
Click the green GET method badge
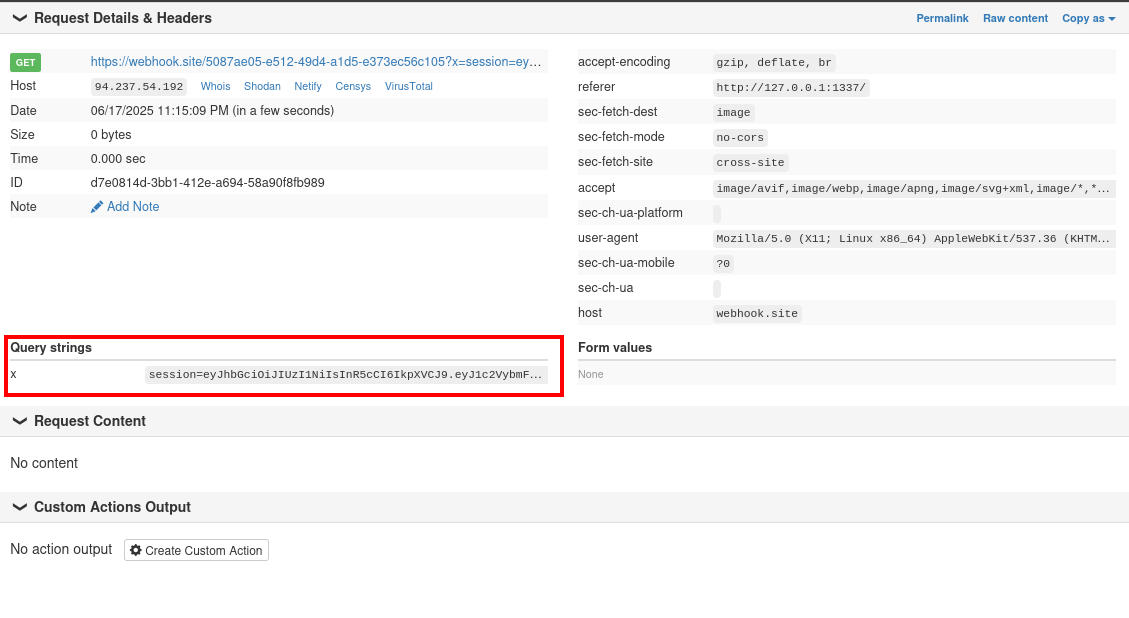pyautogui.click(x=25, y=62)
